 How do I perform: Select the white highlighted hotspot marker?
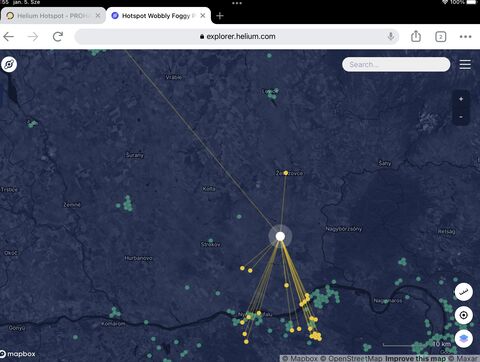click(280, 236)
